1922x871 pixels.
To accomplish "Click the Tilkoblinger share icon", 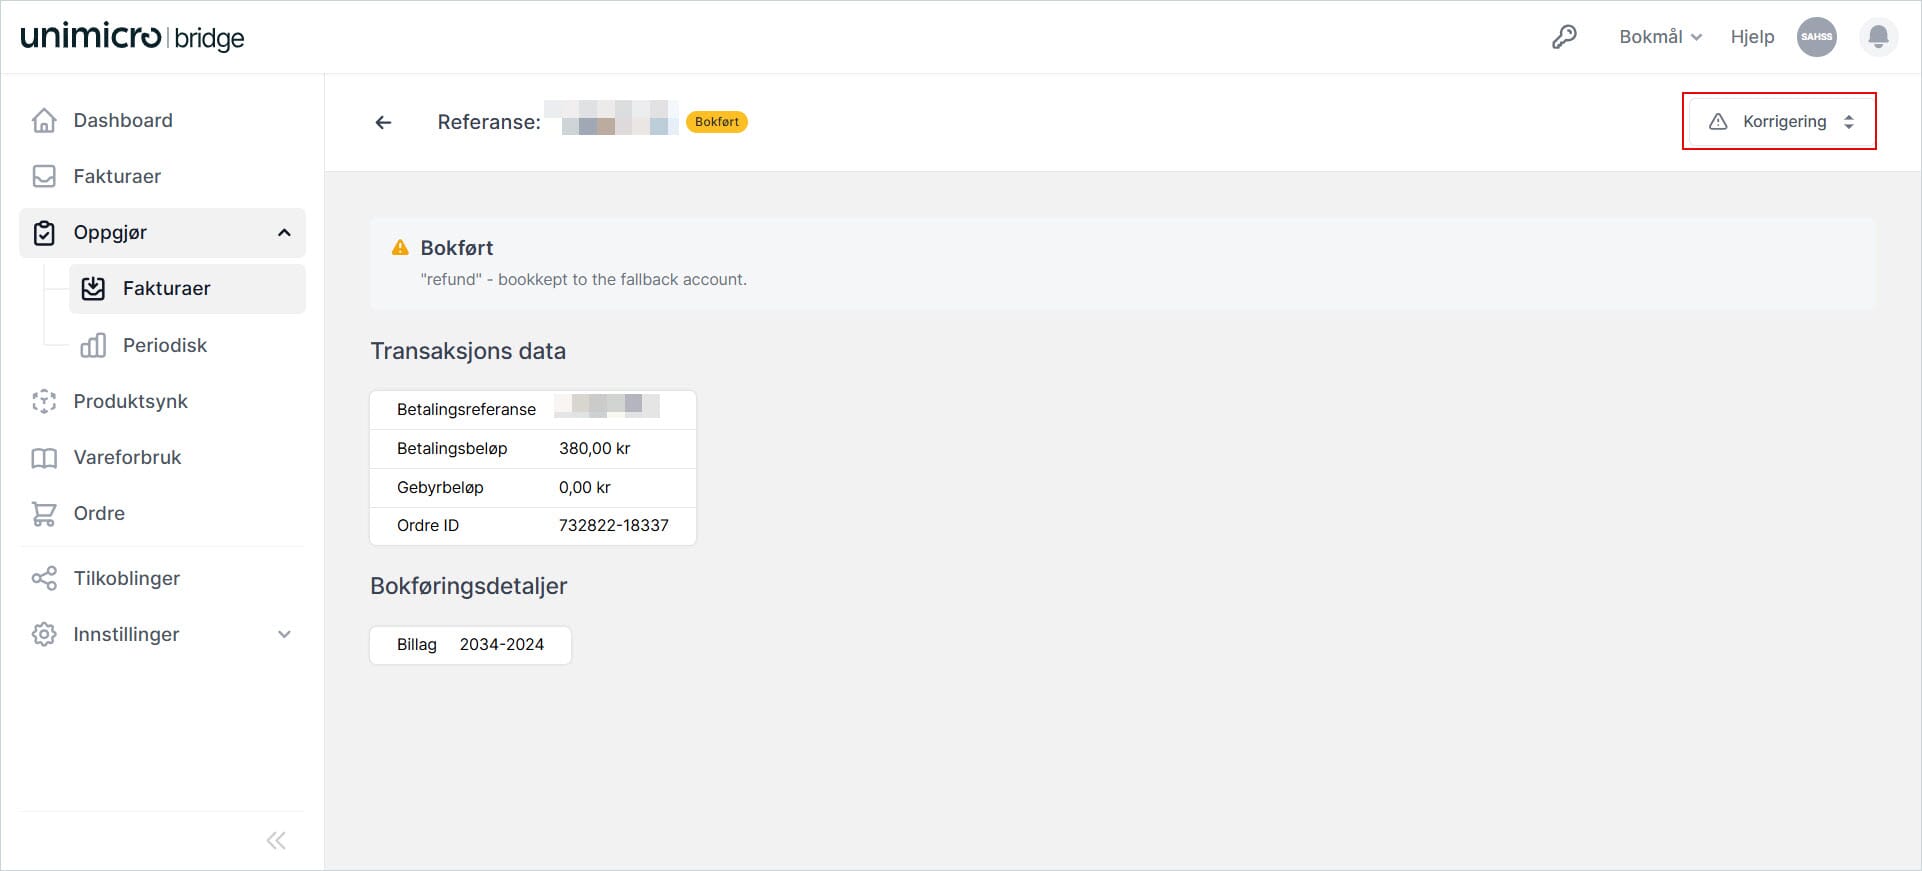I will pyautogui.click(x=44, y=578).
